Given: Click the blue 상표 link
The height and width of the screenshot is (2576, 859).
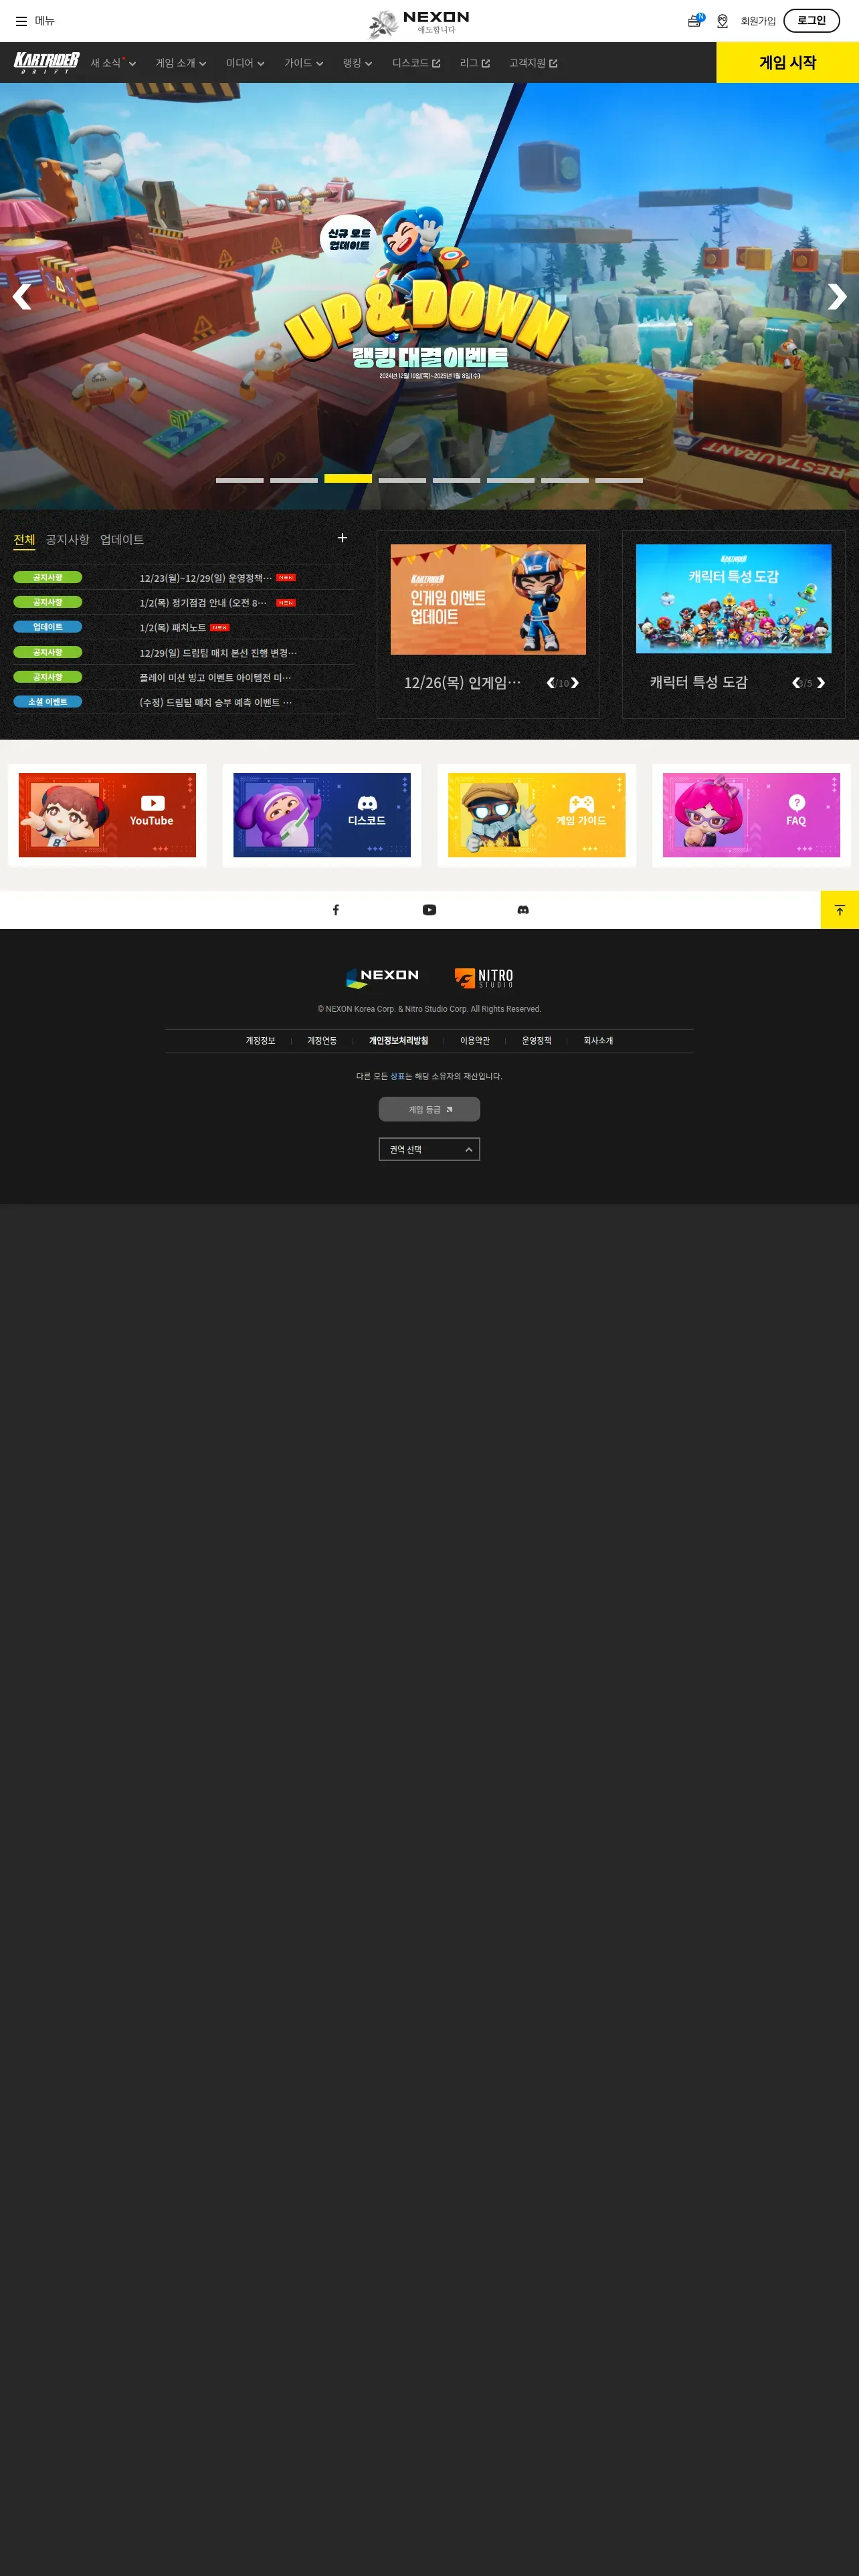Looking at the screenshot, I should (397, 1076).
